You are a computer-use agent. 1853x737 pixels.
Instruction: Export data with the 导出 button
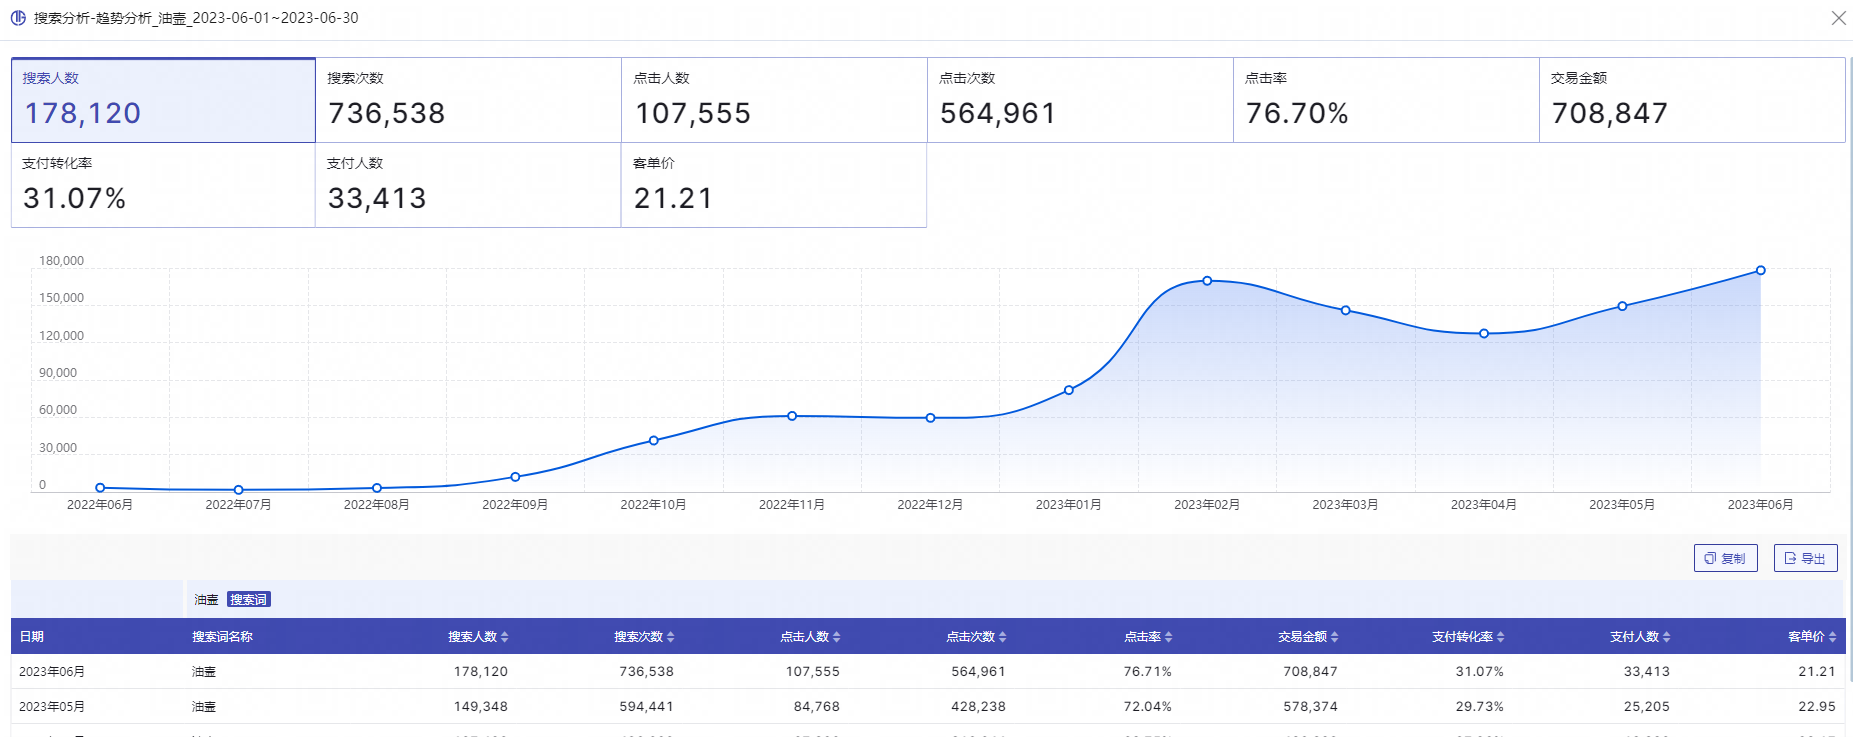coord(1805,558)
